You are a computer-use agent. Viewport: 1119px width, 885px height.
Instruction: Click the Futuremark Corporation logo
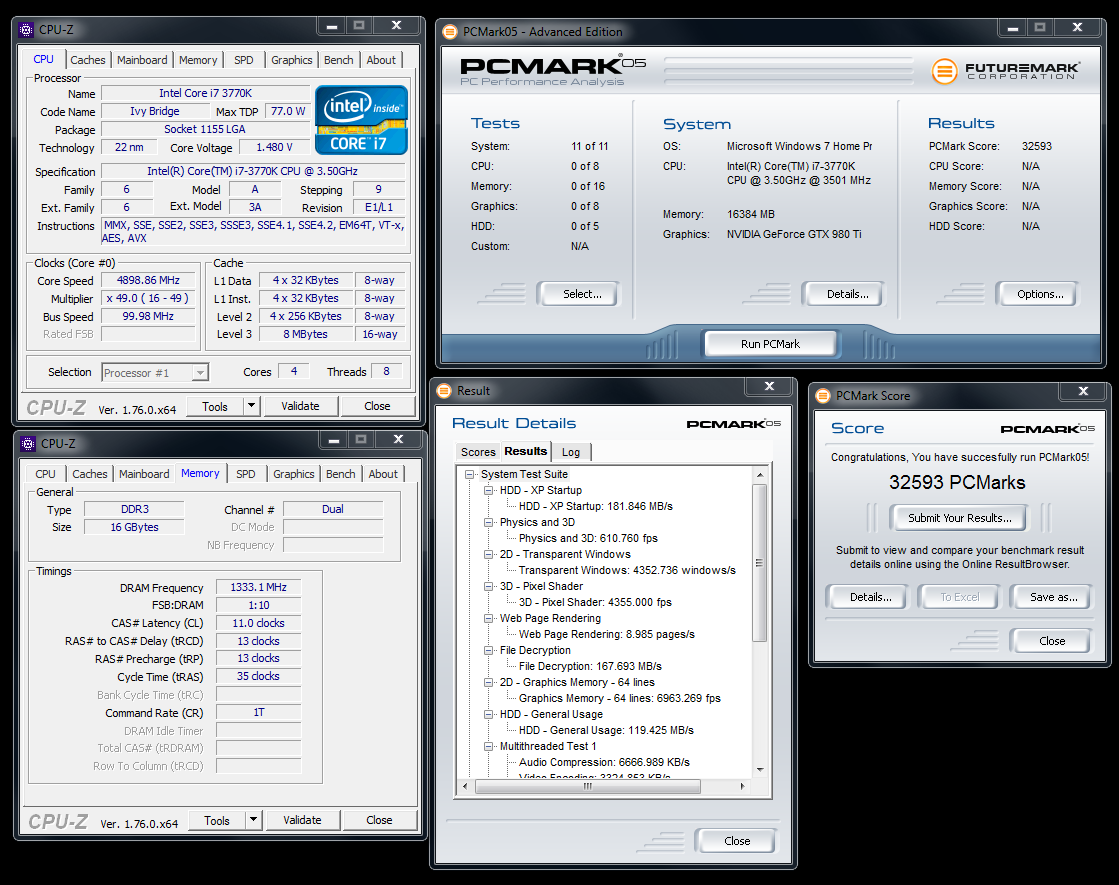[x=1006, y=71]
